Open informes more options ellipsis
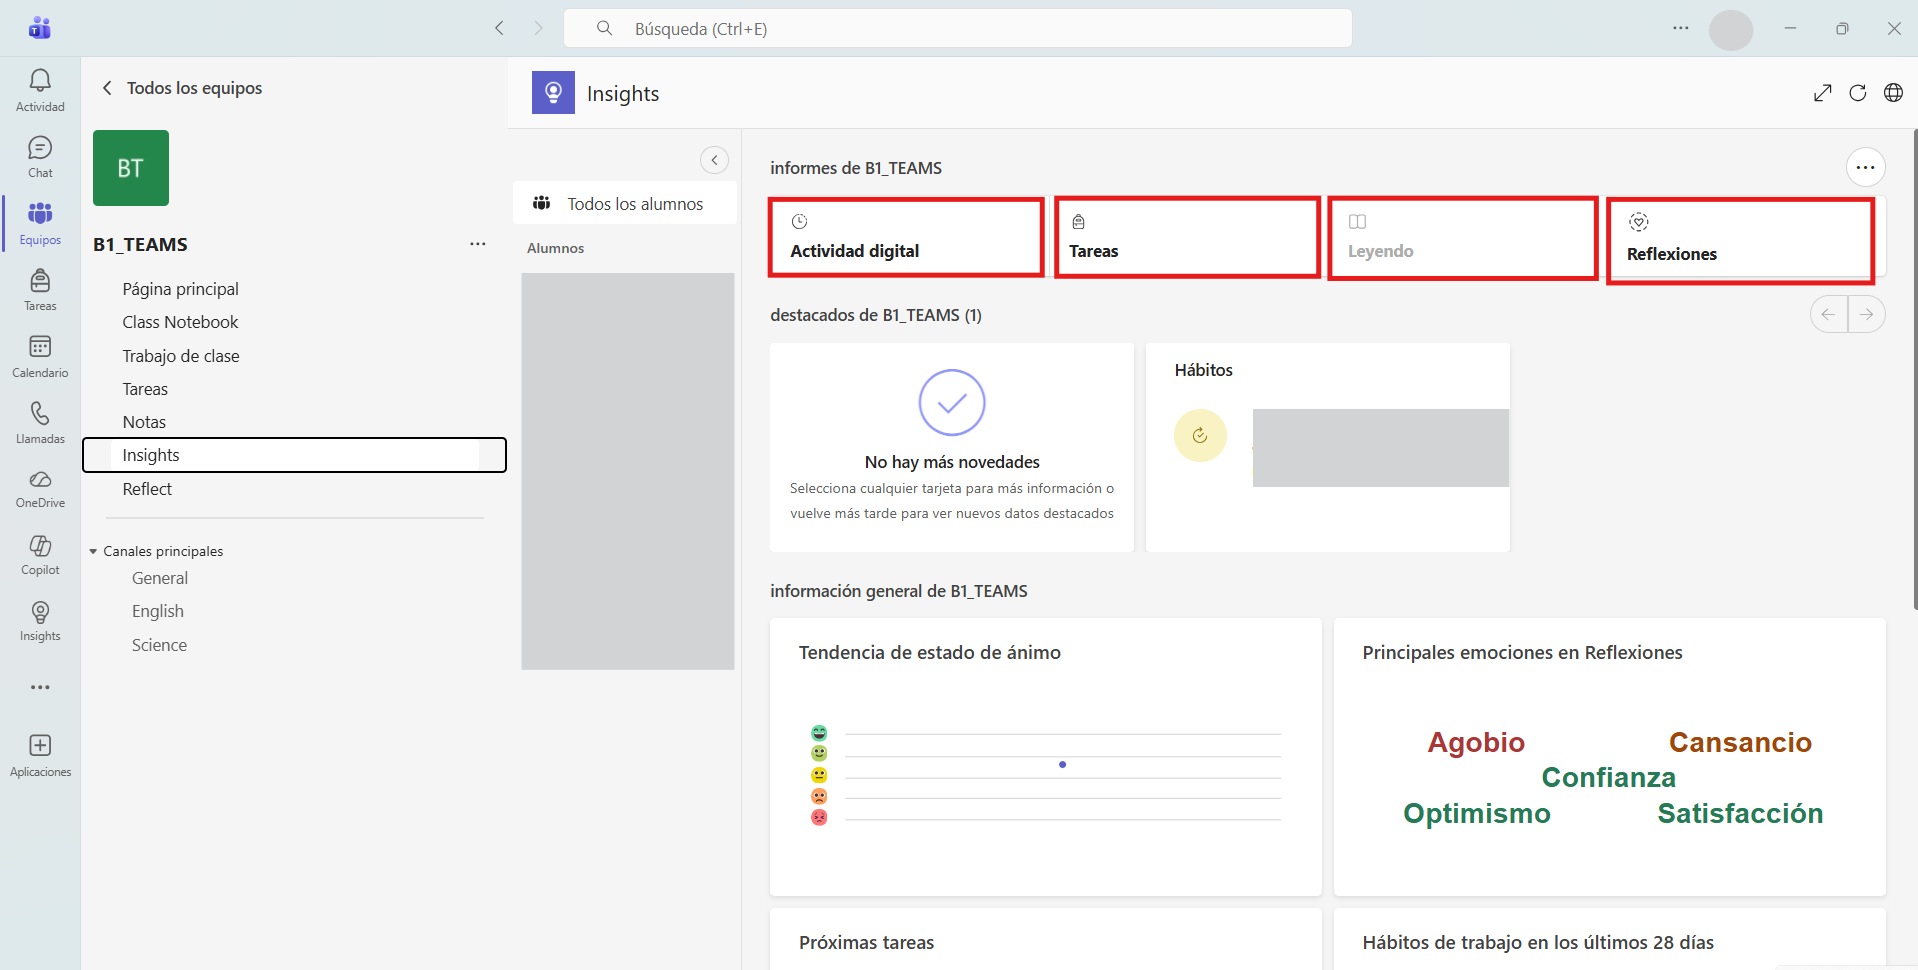The image size is (1918, 970). [1865, 167]
